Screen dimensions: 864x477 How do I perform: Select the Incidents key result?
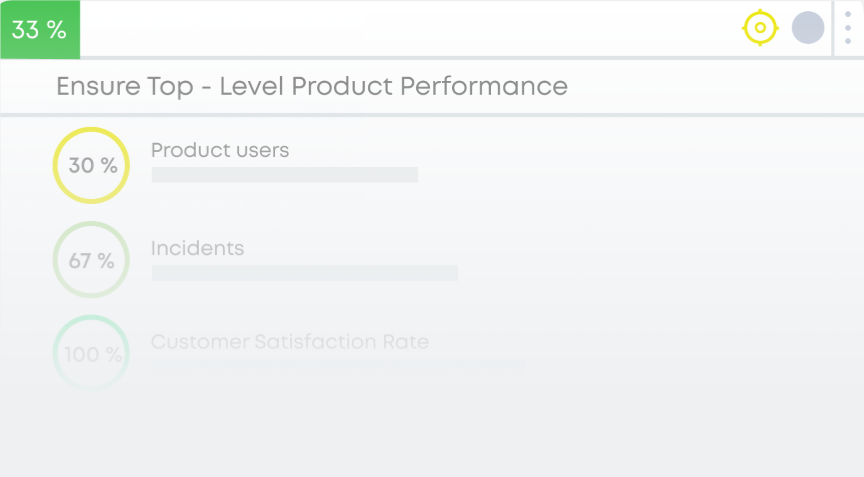tap(197, 248)
